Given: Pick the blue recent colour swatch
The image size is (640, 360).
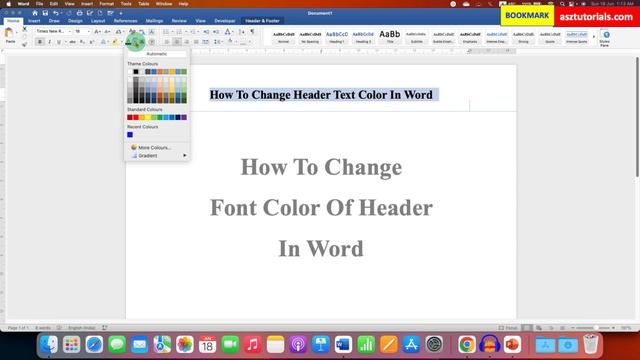Looking at the screenshot, I should point(130,135).
